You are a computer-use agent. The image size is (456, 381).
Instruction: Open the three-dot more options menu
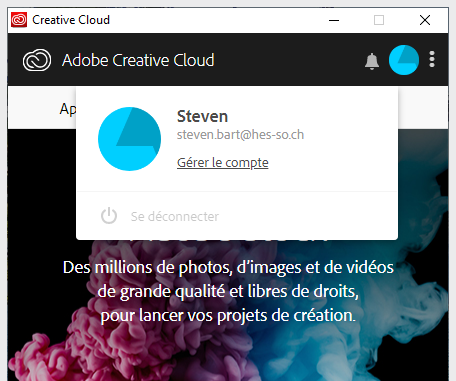[432, 59]
